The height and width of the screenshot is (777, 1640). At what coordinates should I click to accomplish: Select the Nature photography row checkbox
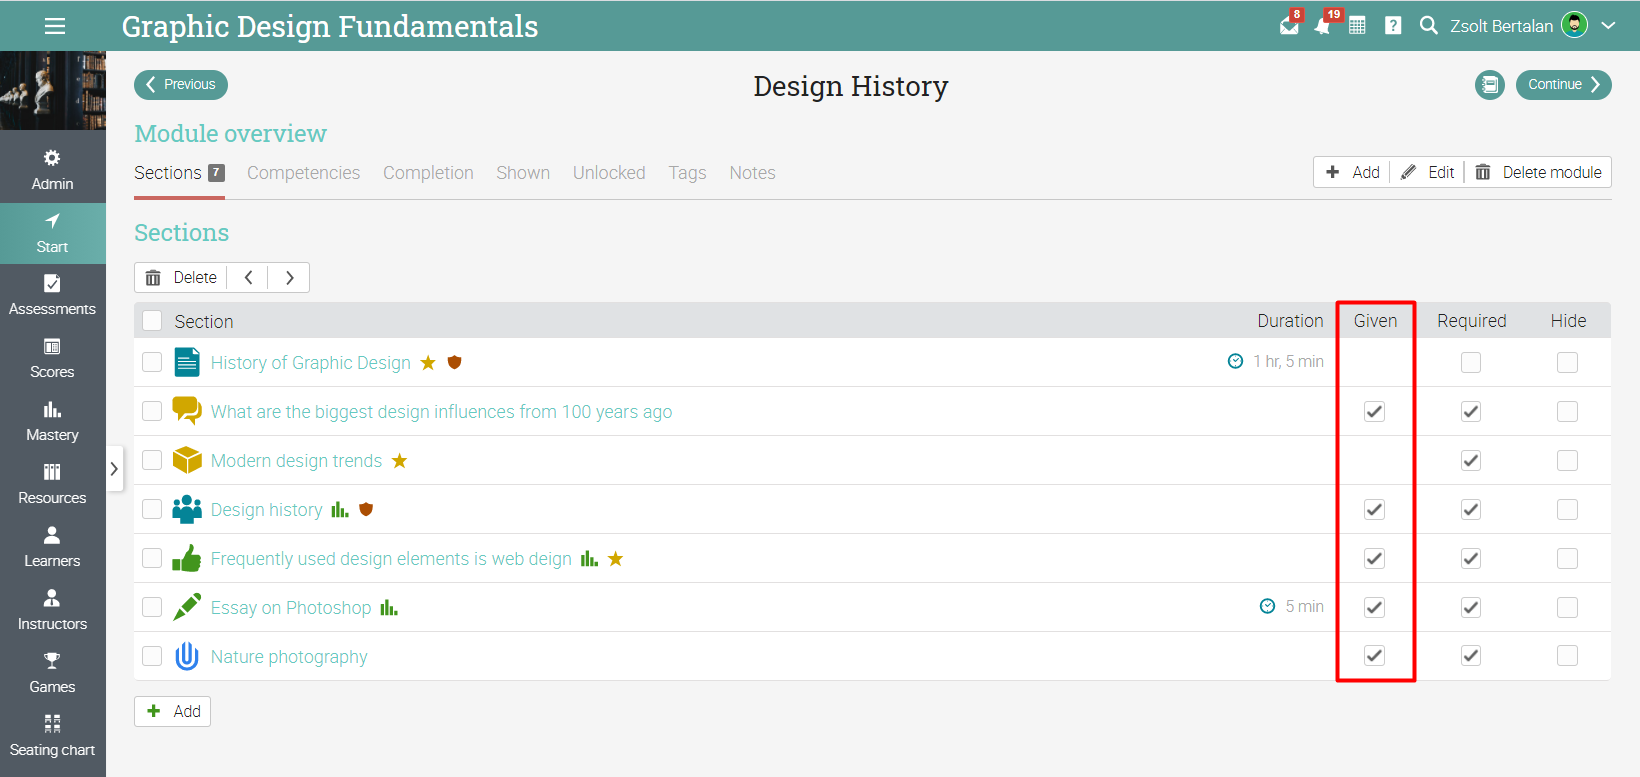(152, 656)
